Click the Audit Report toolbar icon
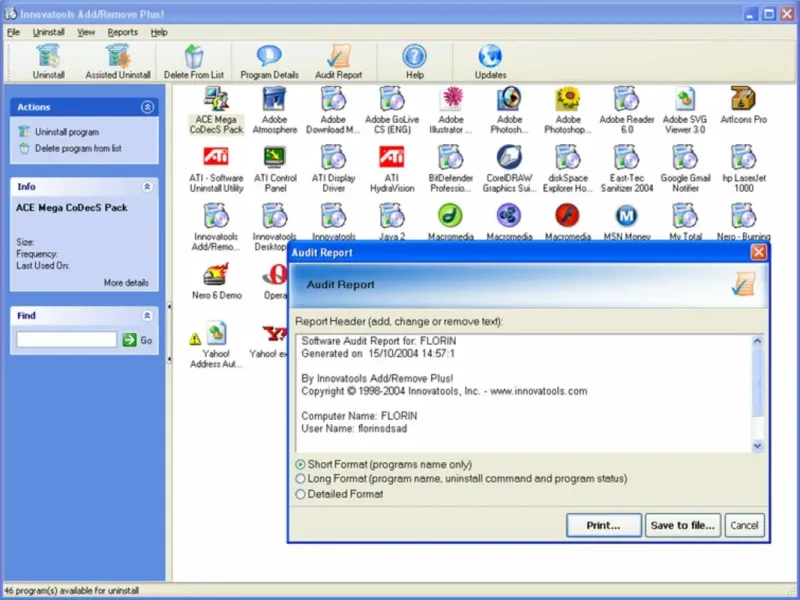This screenshot has width=800, height=600. 338,62
